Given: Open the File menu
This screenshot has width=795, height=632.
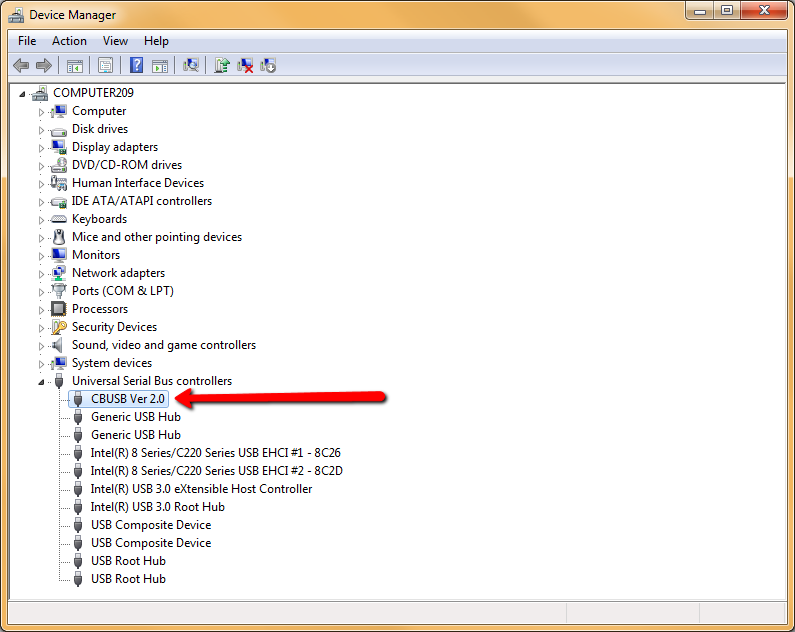Looking at the screenshot, I should point(27,41).
